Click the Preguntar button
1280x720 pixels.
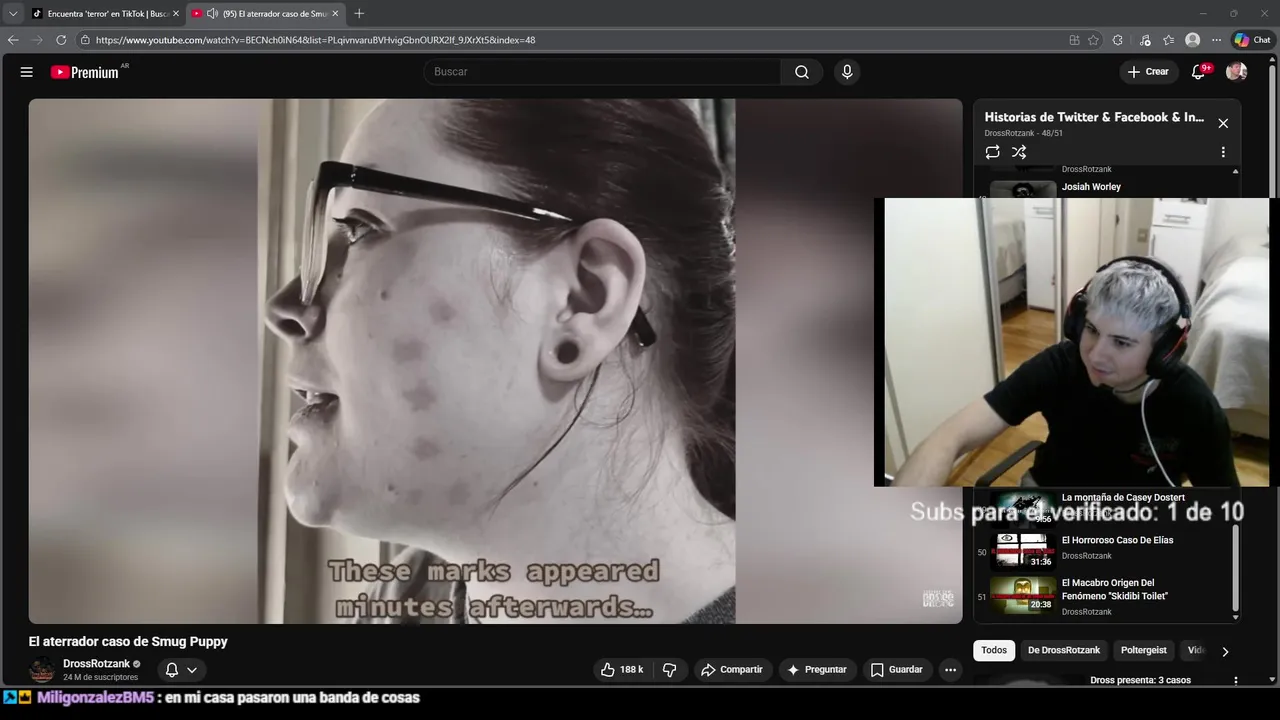[817, 670]
